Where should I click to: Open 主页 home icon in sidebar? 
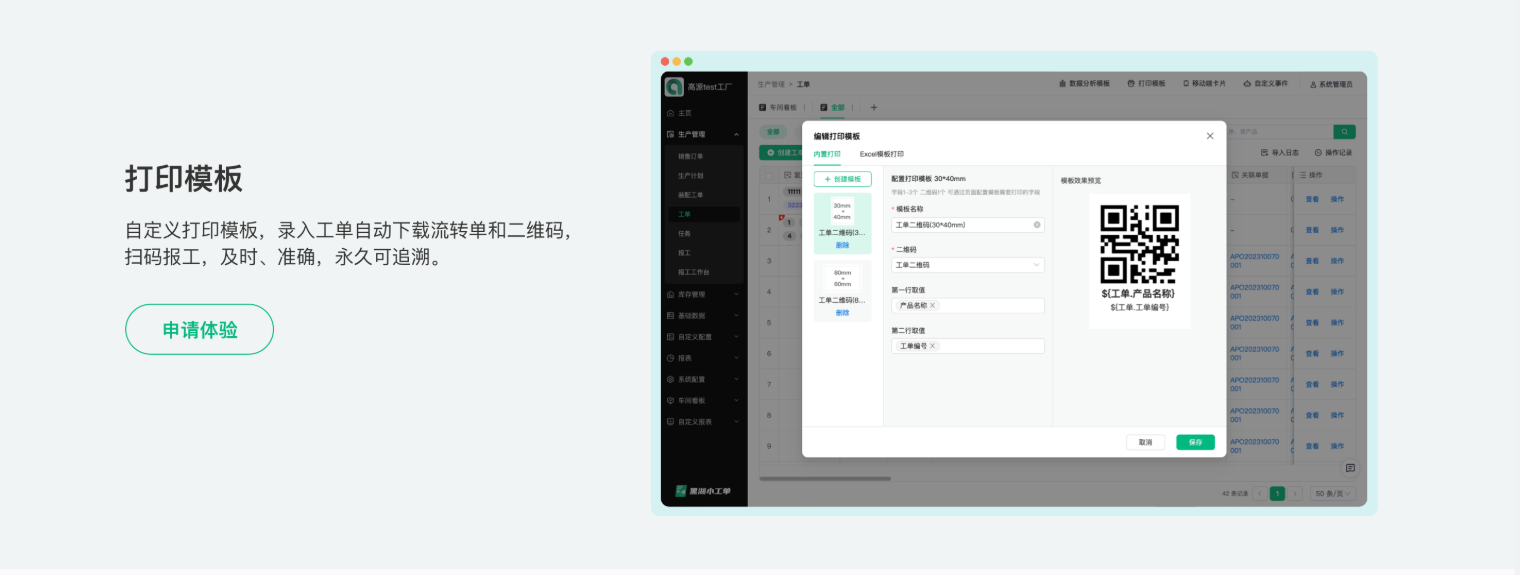pyautogui.click(x=670, y=113)
